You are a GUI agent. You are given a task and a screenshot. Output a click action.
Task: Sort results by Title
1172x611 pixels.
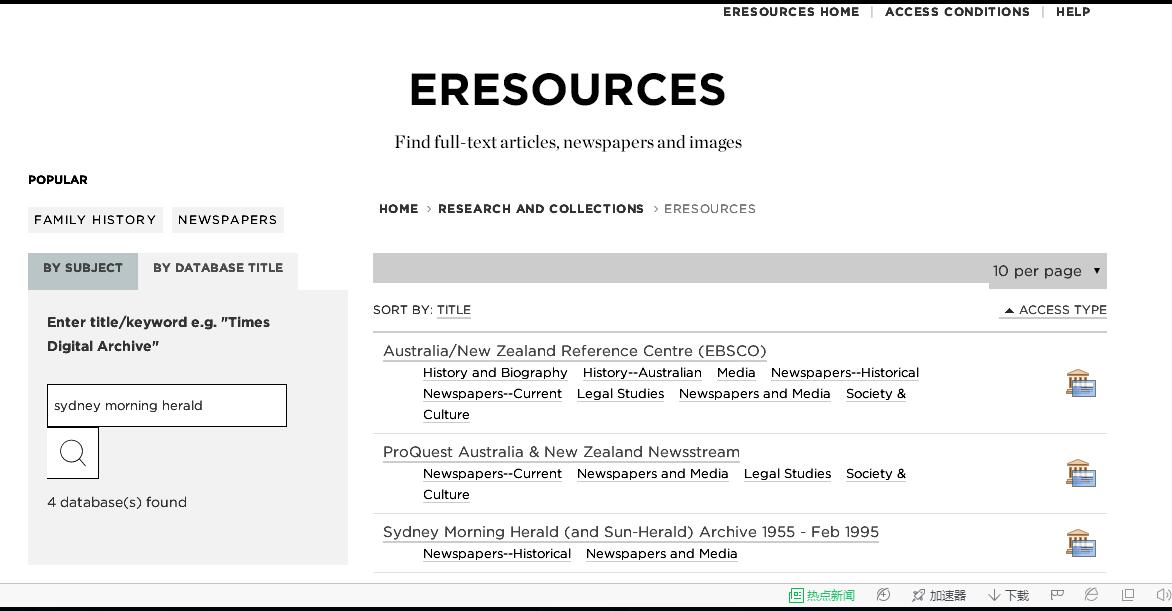[x=454, y=310]
